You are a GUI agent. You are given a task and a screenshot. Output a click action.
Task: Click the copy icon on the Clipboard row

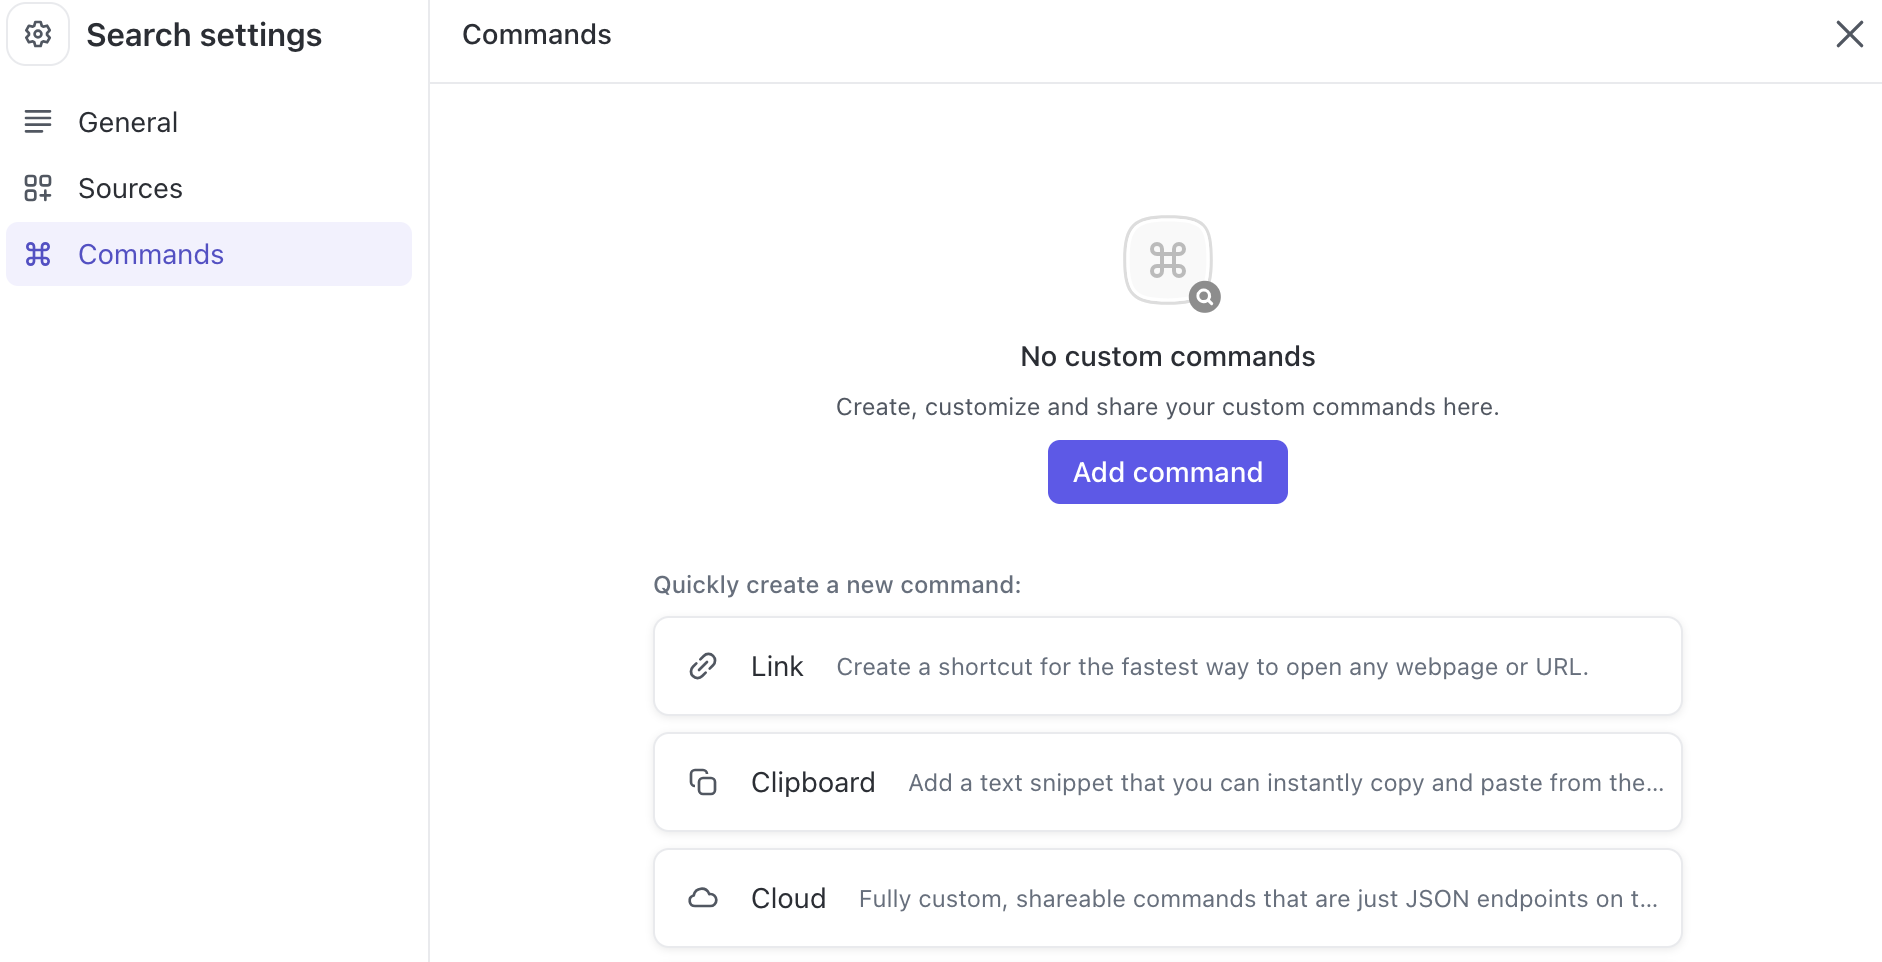click(x=704, y=782)
